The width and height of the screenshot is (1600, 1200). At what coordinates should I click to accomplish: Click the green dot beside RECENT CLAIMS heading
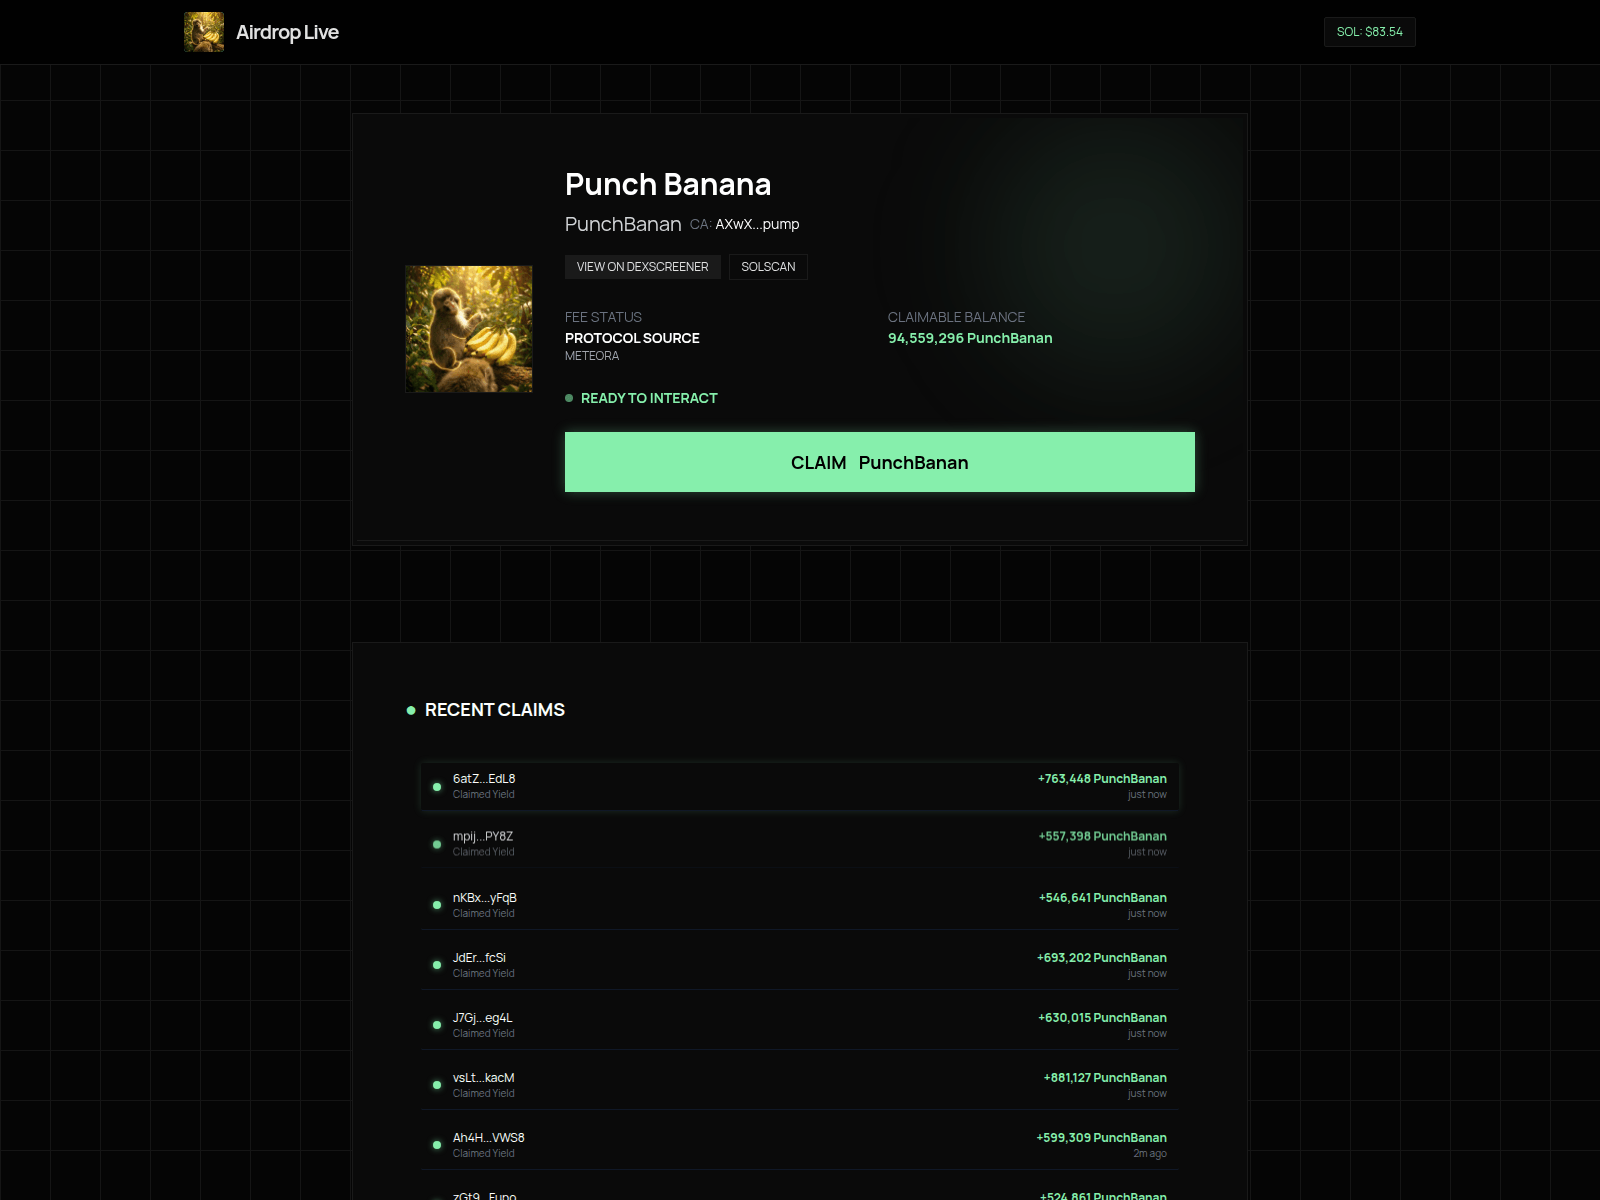point(410,710)
